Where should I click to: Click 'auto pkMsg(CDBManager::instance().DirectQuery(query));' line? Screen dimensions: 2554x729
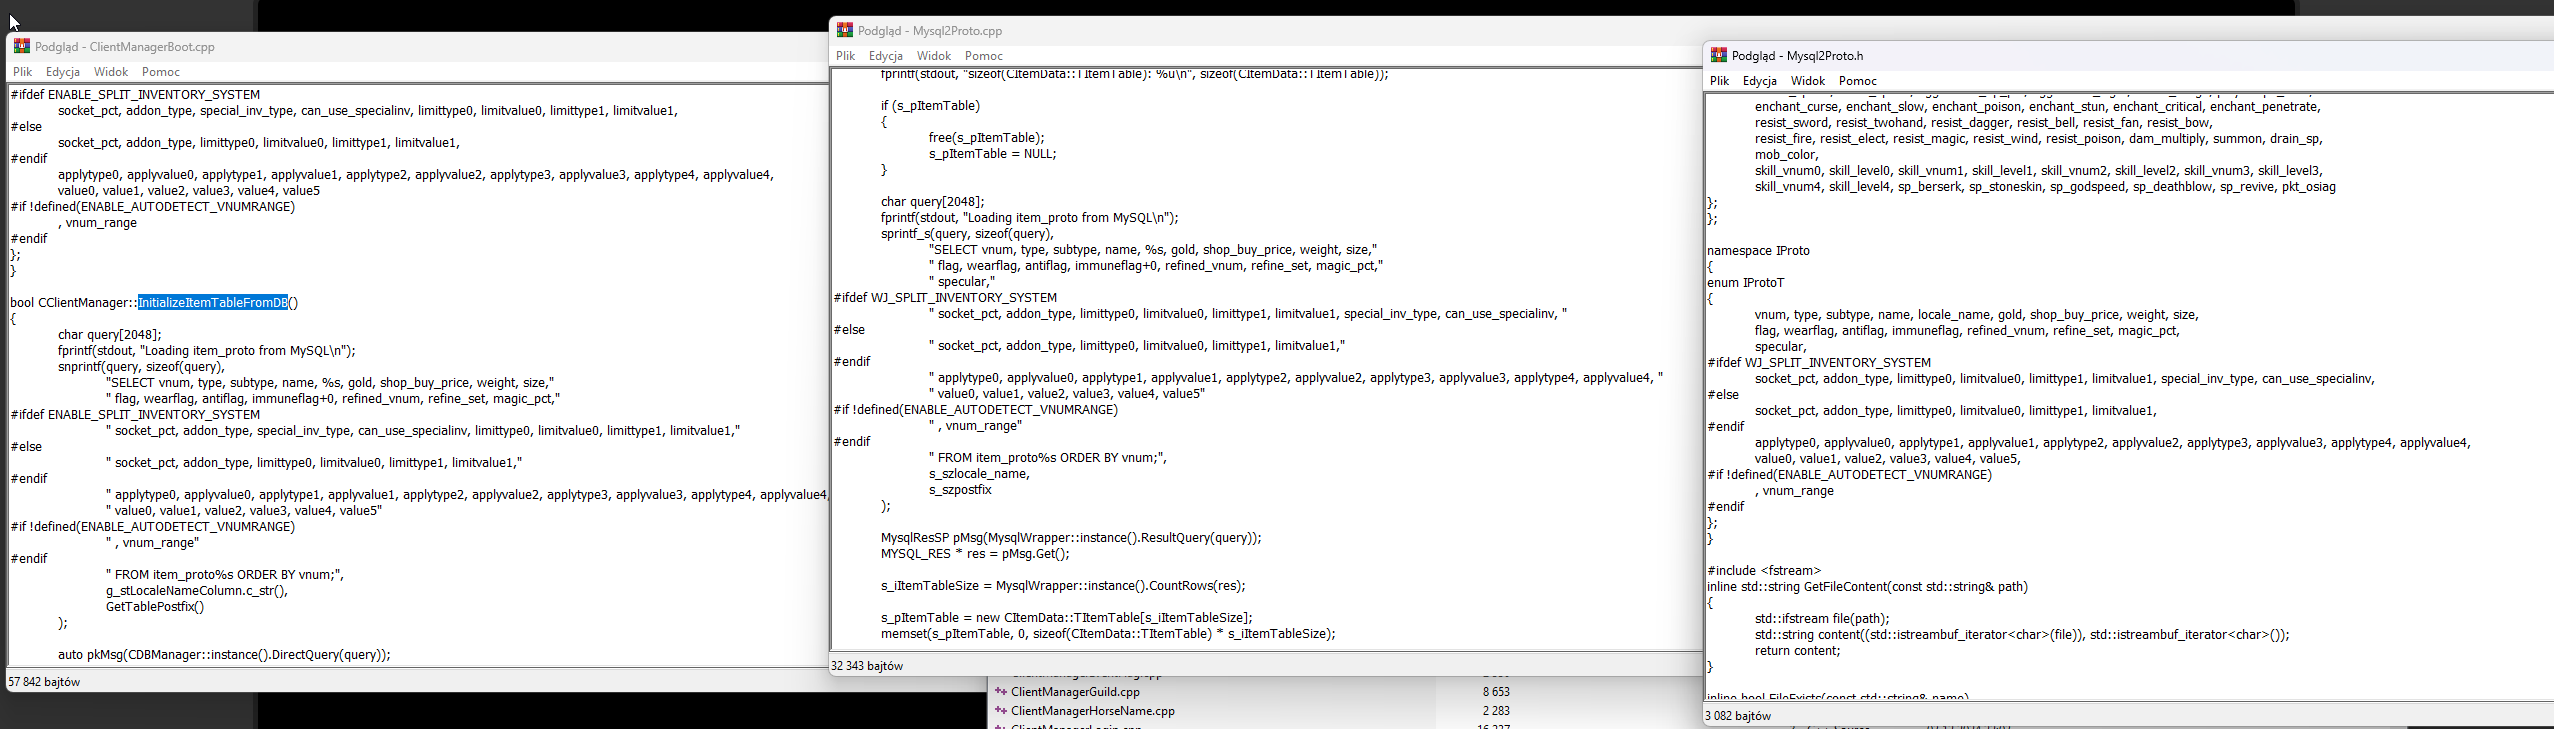click(224, 654)
